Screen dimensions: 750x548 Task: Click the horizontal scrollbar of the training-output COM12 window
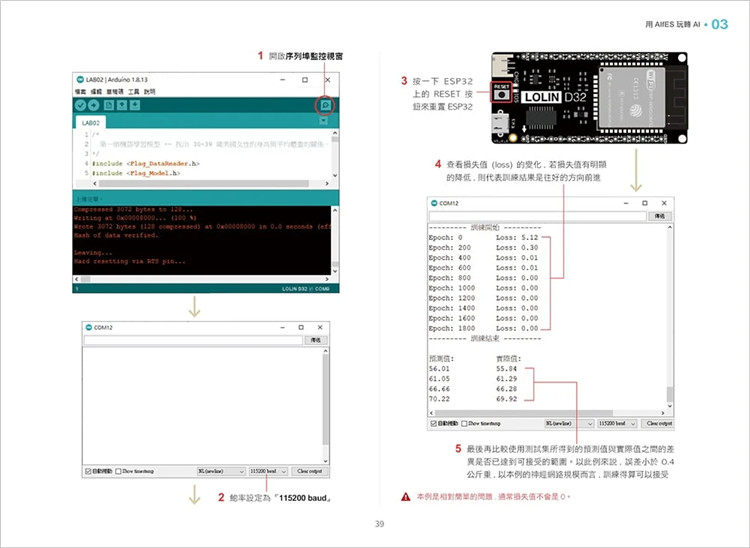click(548, 412)
